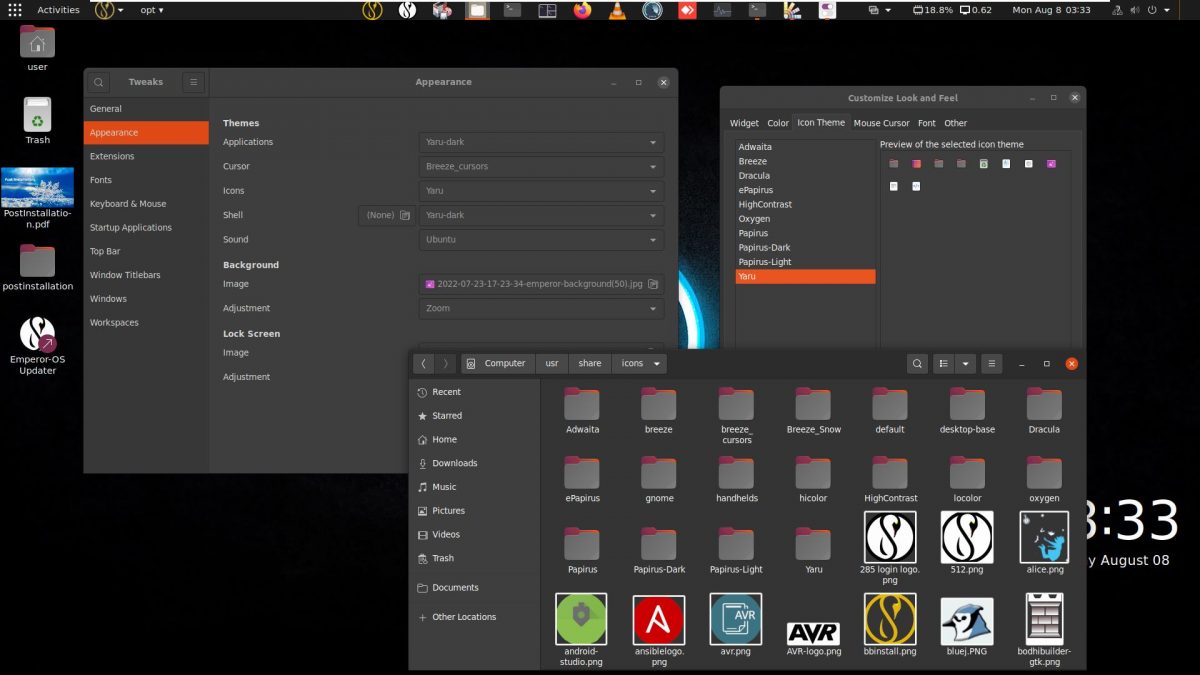Launch Firefox from the top panel

[580, 10]
